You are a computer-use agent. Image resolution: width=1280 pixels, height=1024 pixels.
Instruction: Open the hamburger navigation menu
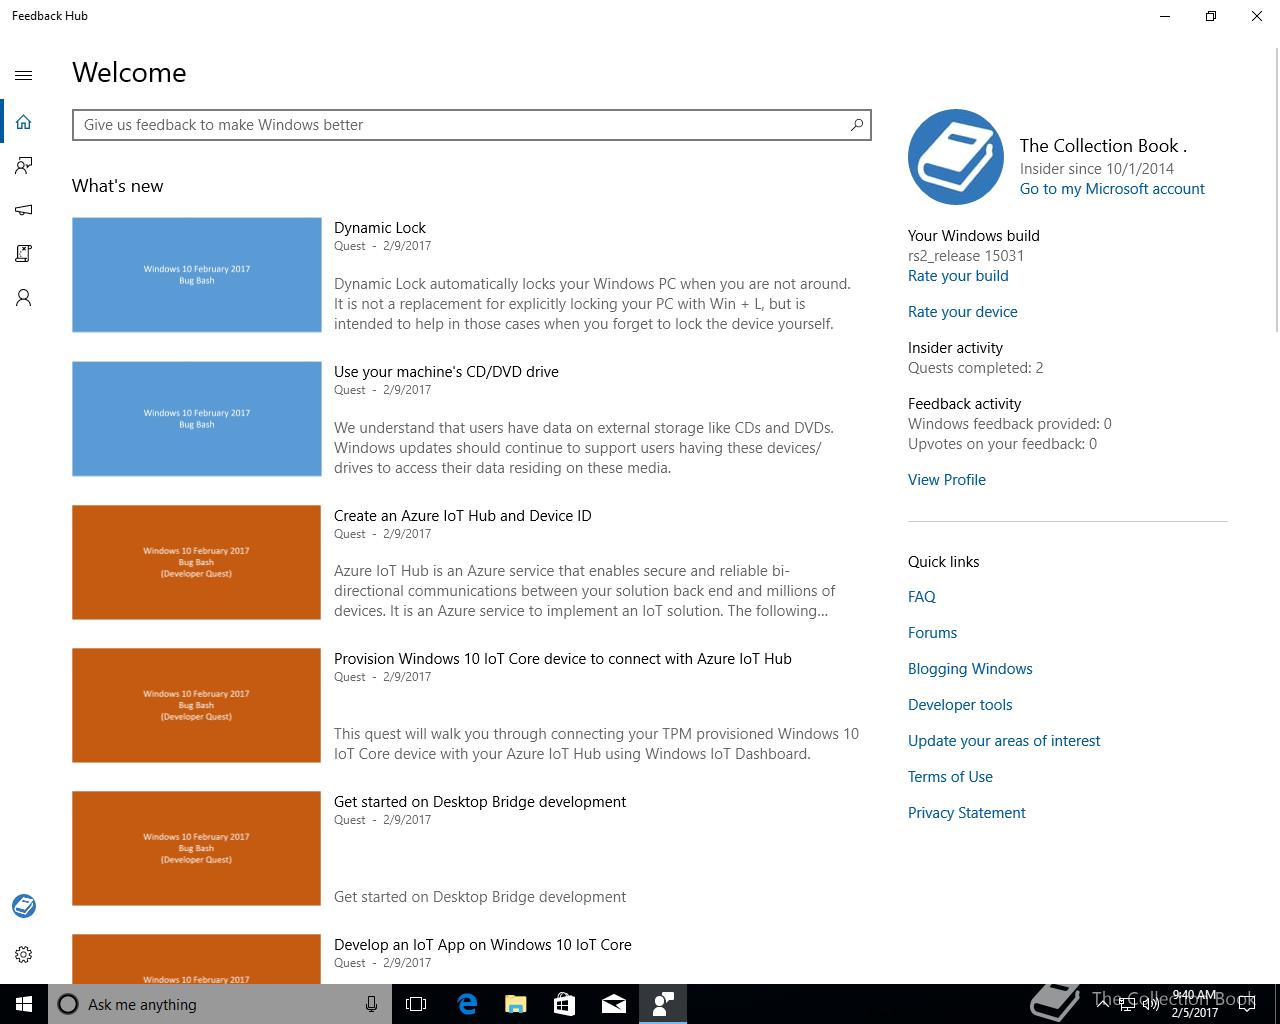click(24, 75)
